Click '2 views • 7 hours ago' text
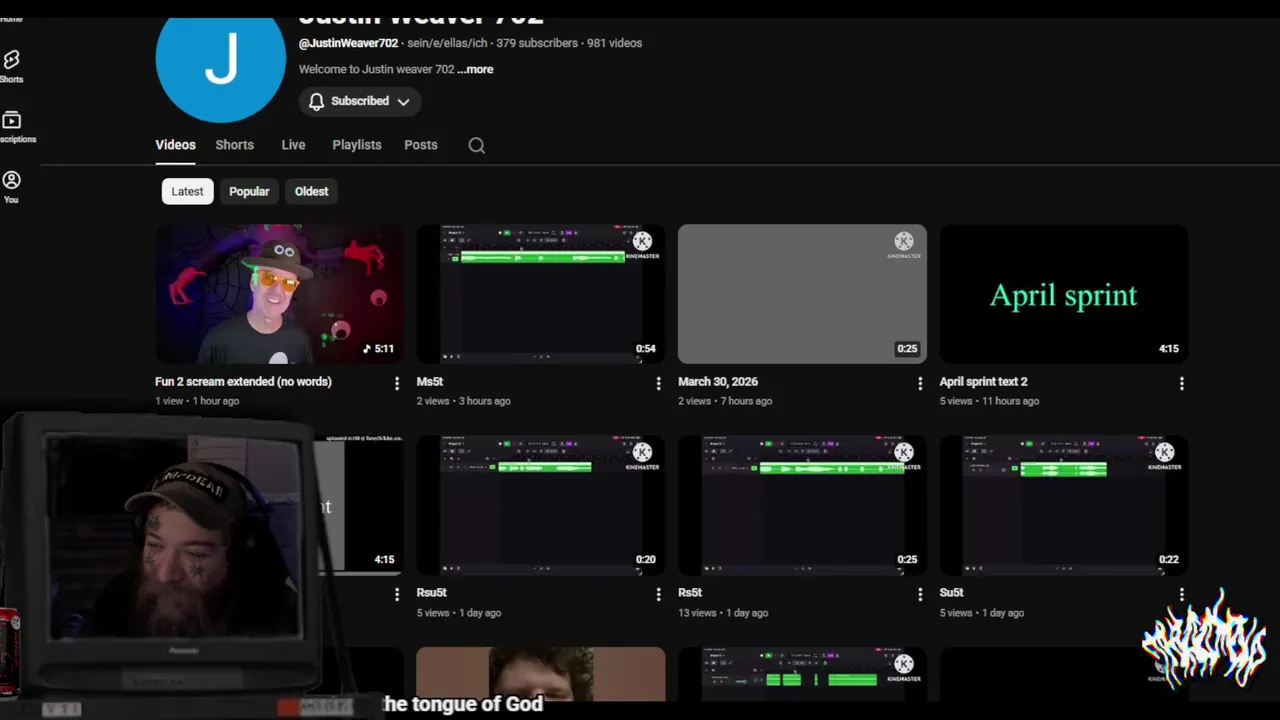The width and height of the screenshot is (1280, 720). (725, 401)
